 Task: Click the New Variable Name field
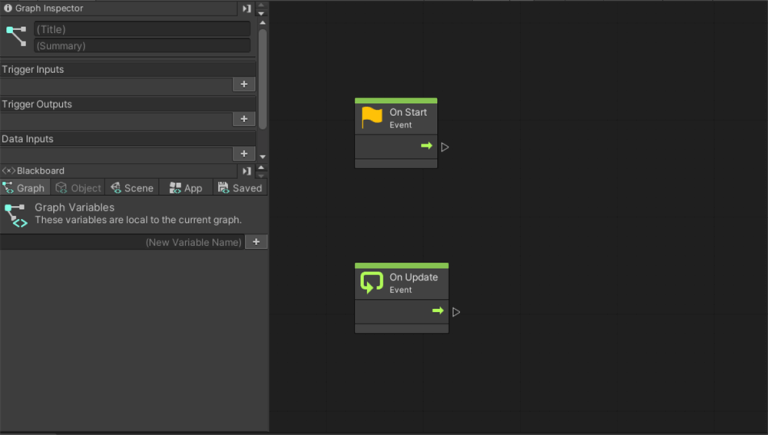122,242
